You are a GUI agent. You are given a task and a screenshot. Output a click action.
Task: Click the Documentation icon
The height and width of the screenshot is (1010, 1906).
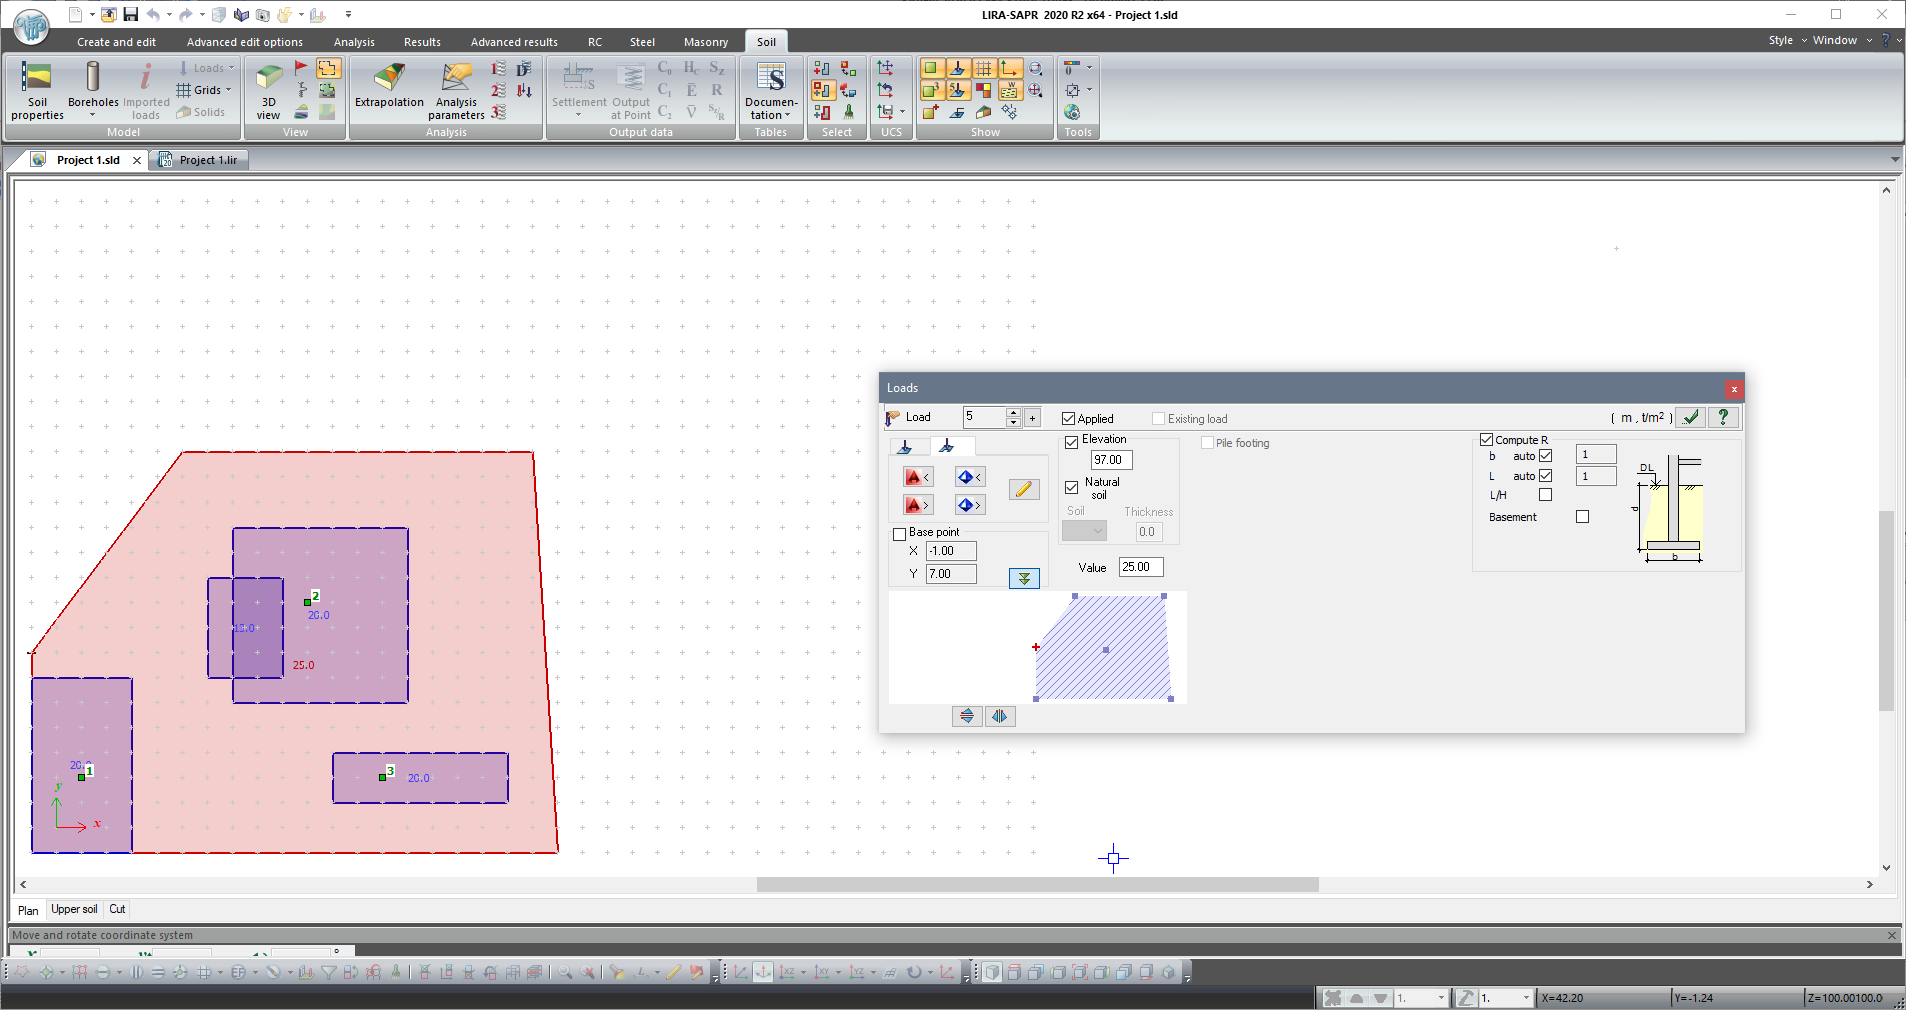(x=771, y=90)
